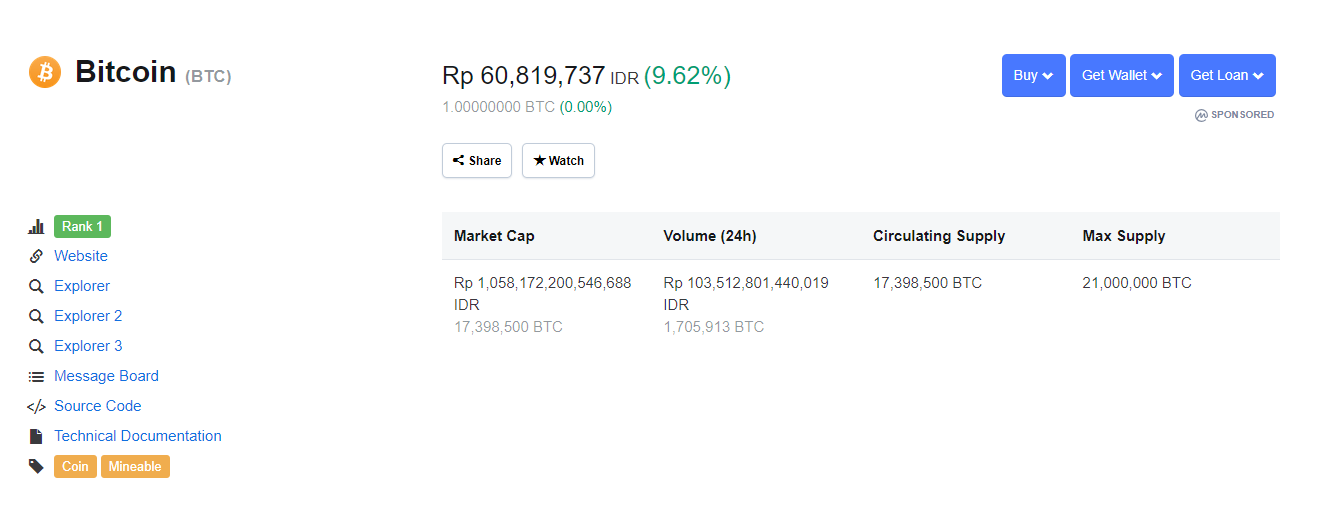Image resolution: width=1319 pixels, height=506 pixels.
Task: Open the Website link
Action: [81, 256]
